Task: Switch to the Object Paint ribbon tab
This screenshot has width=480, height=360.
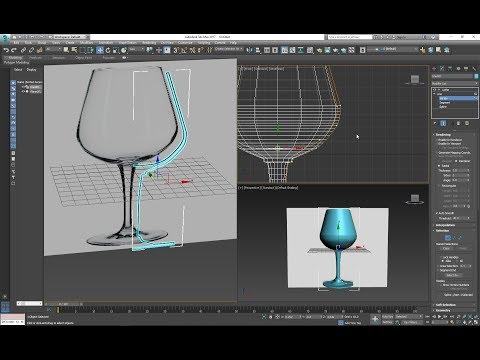Action: pyautogui.click(x=83, y=58)
